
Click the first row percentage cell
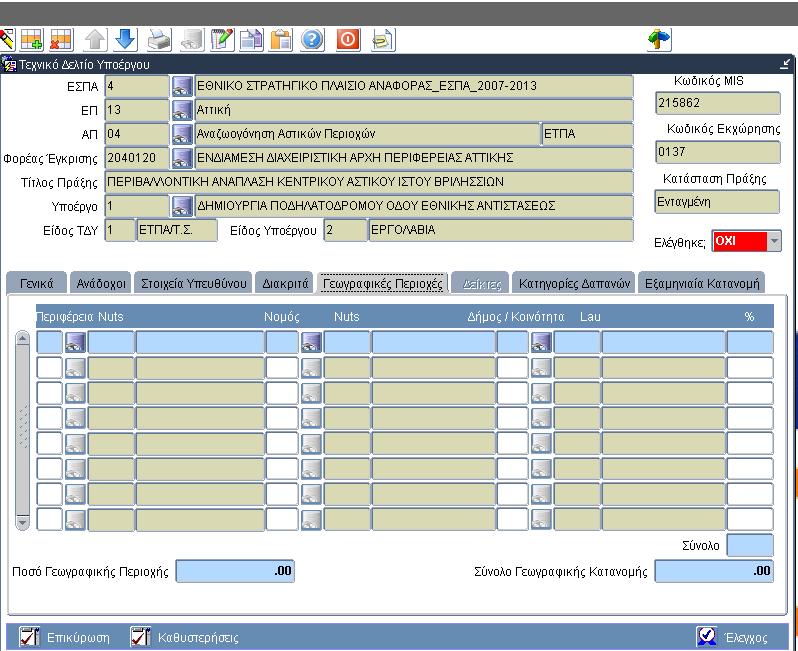click(750, 342)
